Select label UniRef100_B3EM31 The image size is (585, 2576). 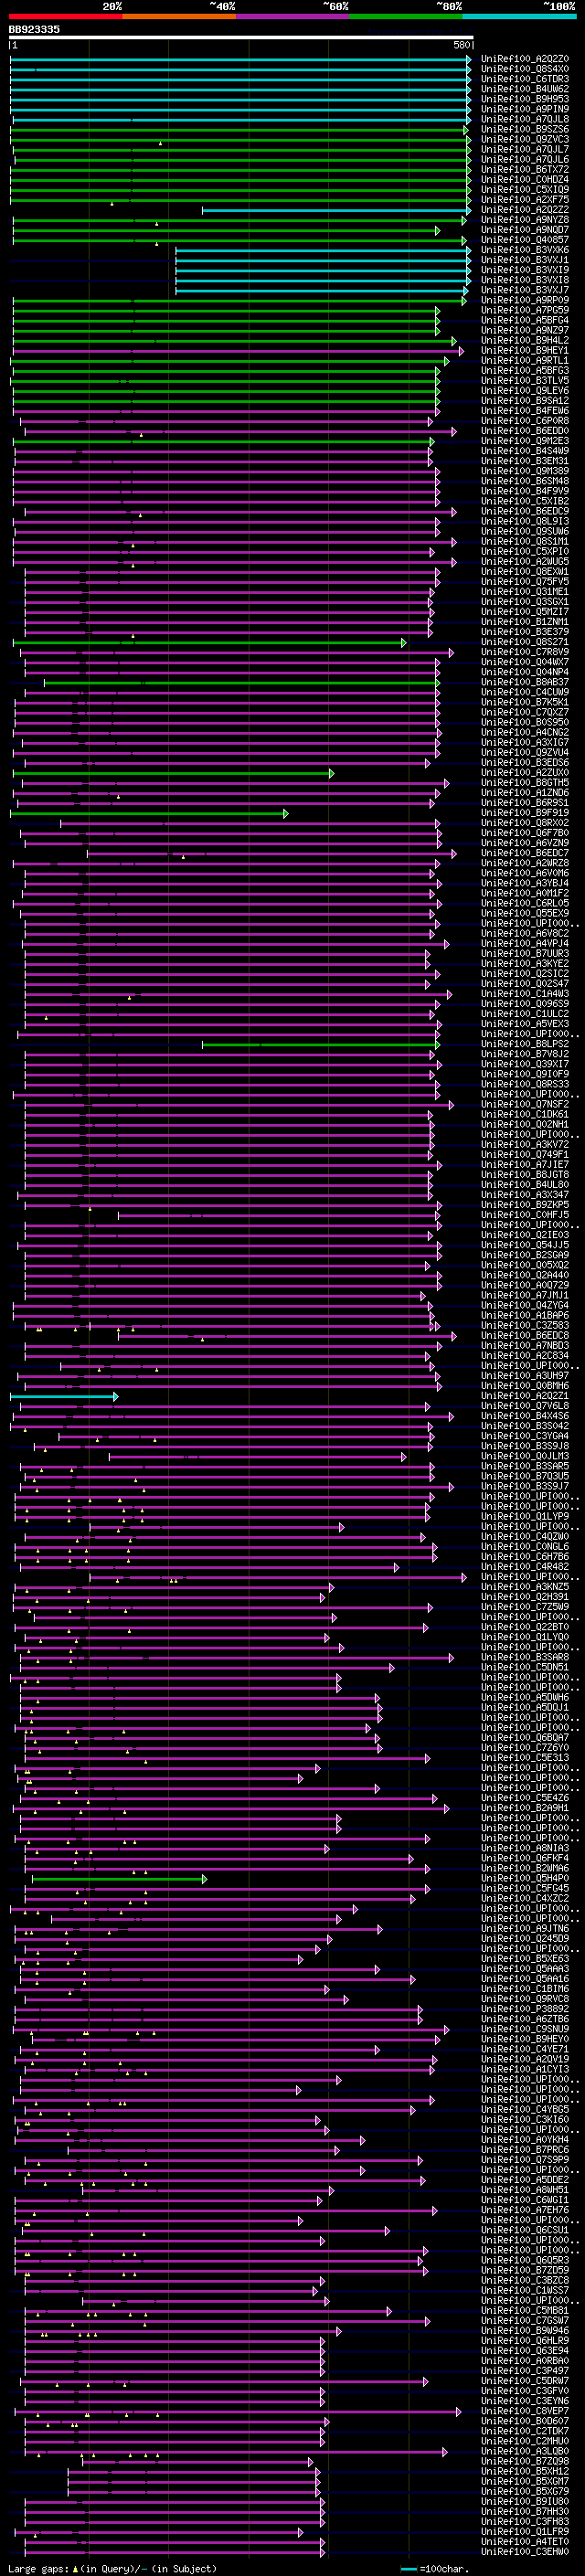[525, 461]
